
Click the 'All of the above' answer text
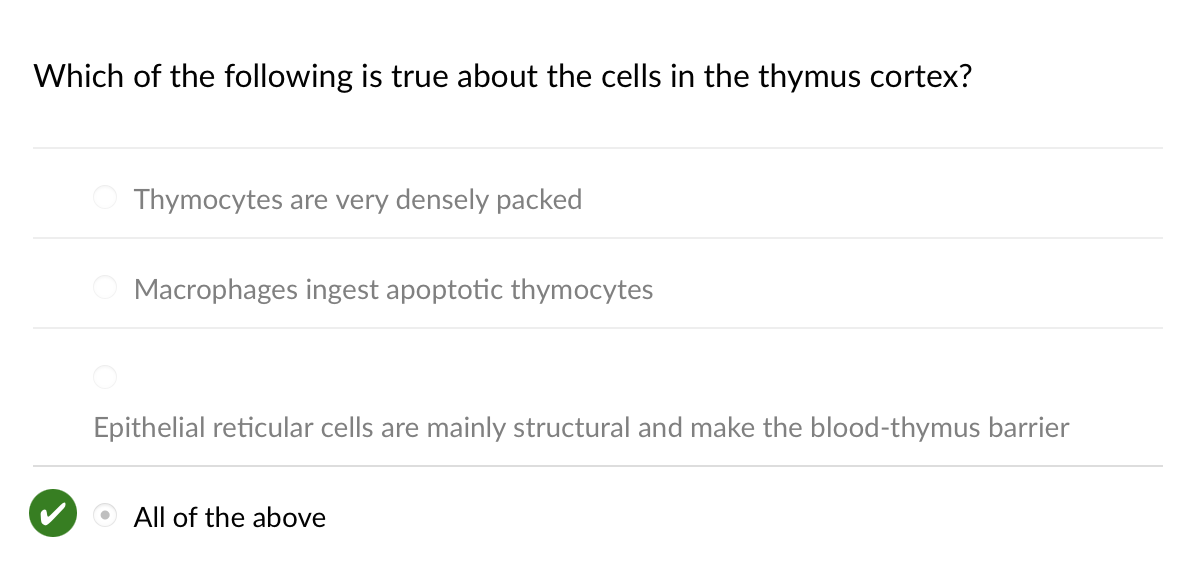point(229,517)
